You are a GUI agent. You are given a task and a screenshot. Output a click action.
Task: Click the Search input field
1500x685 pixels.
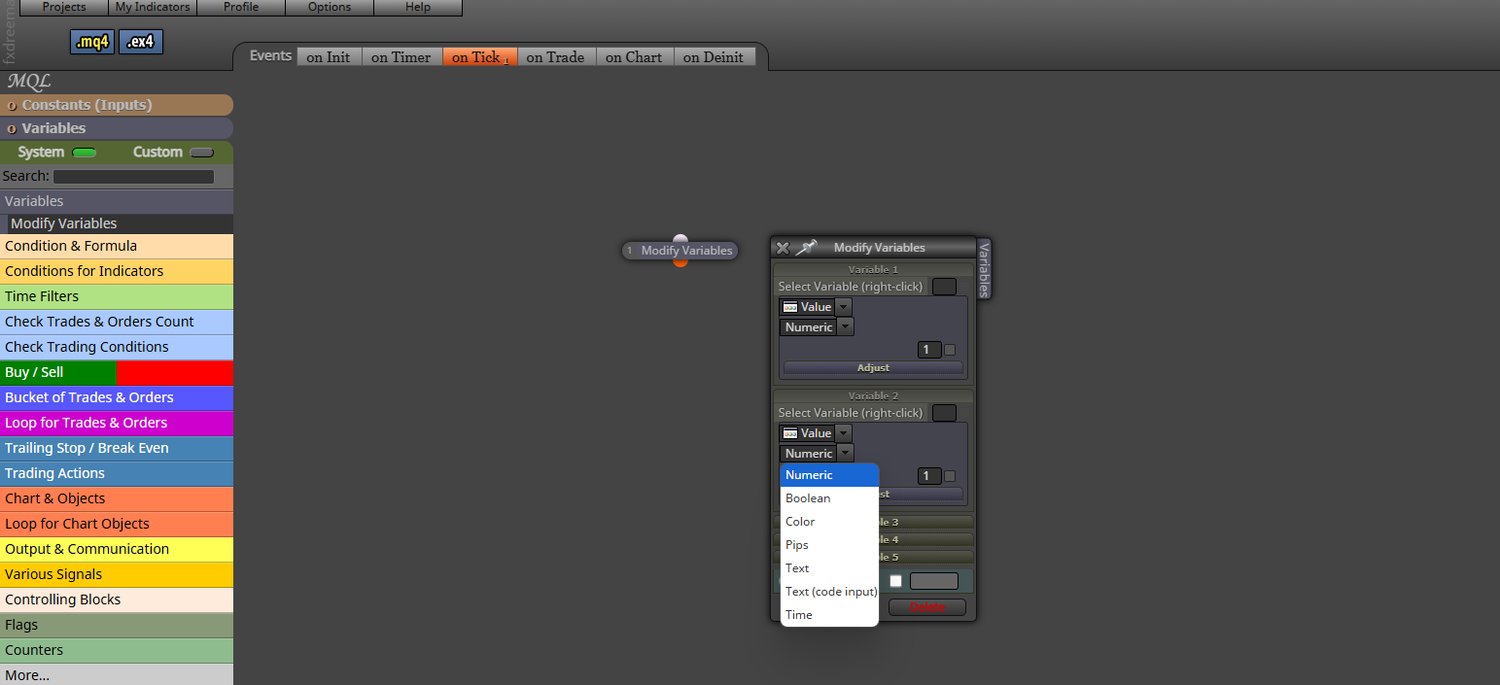(x=135, y=176)
